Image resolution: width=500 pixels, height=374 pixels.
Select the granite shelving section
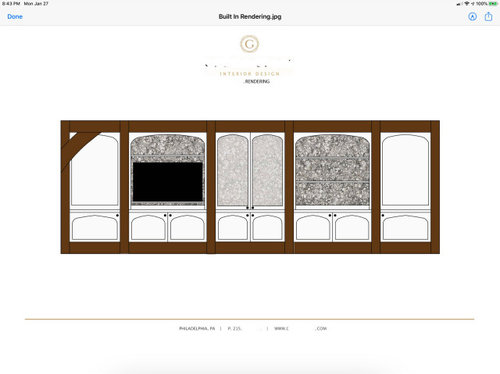pyautogui.click(x=332, y=170)
